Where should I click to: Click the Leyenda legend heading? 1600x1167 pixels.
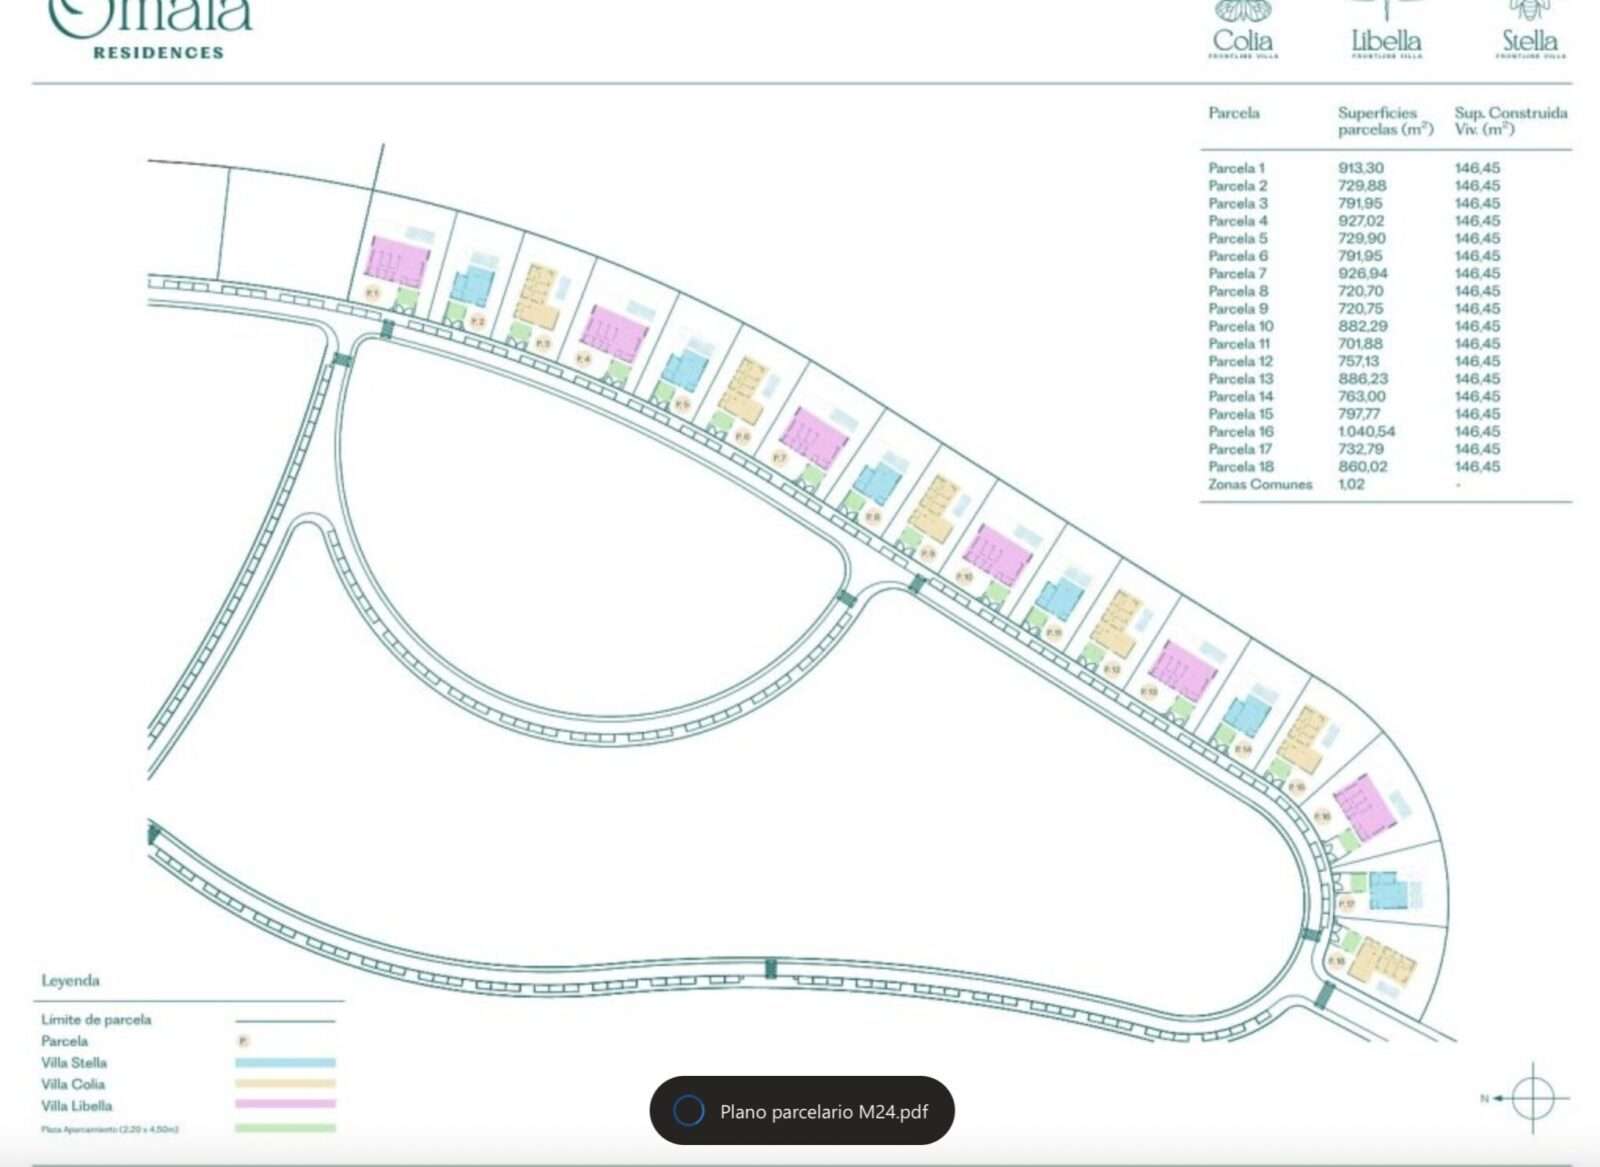(70, 981)
